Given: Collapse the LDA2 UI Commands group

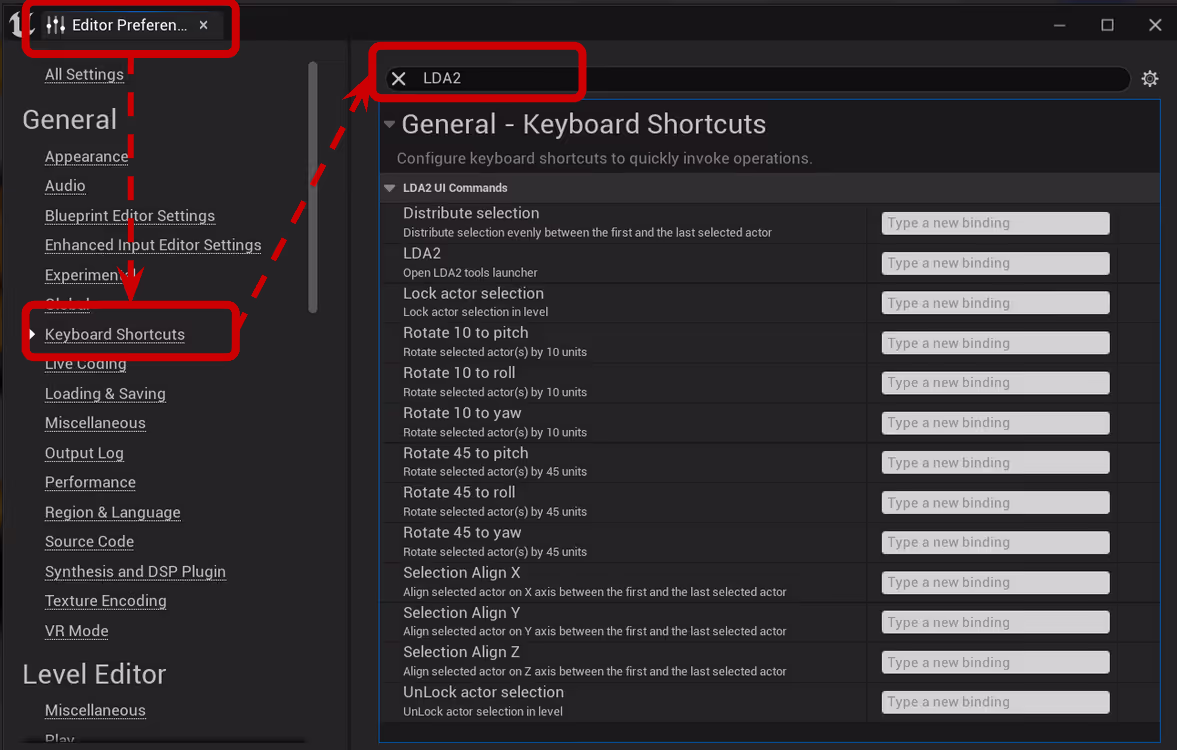Looking at the screenshot, I should 390,188.
